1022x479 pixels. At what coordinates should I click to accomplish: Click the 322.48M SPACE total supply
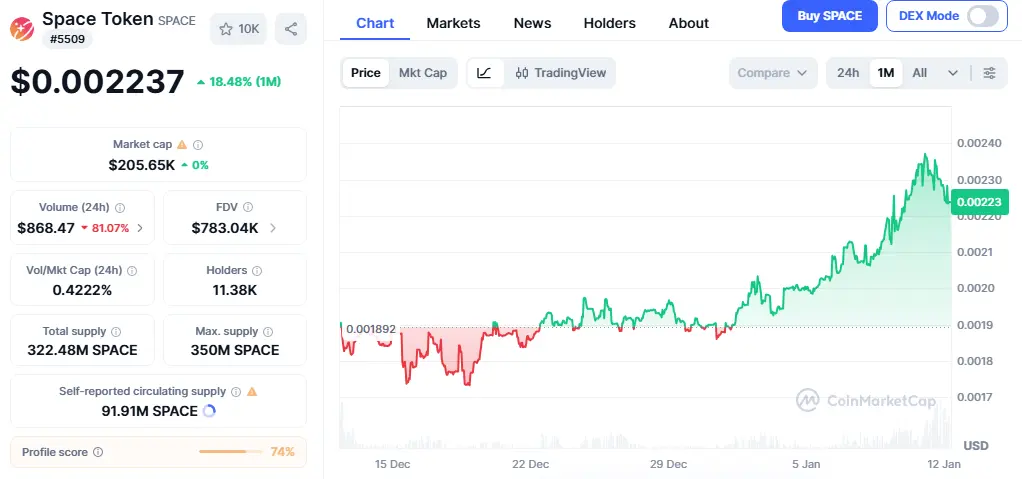[x=82, y=350]
